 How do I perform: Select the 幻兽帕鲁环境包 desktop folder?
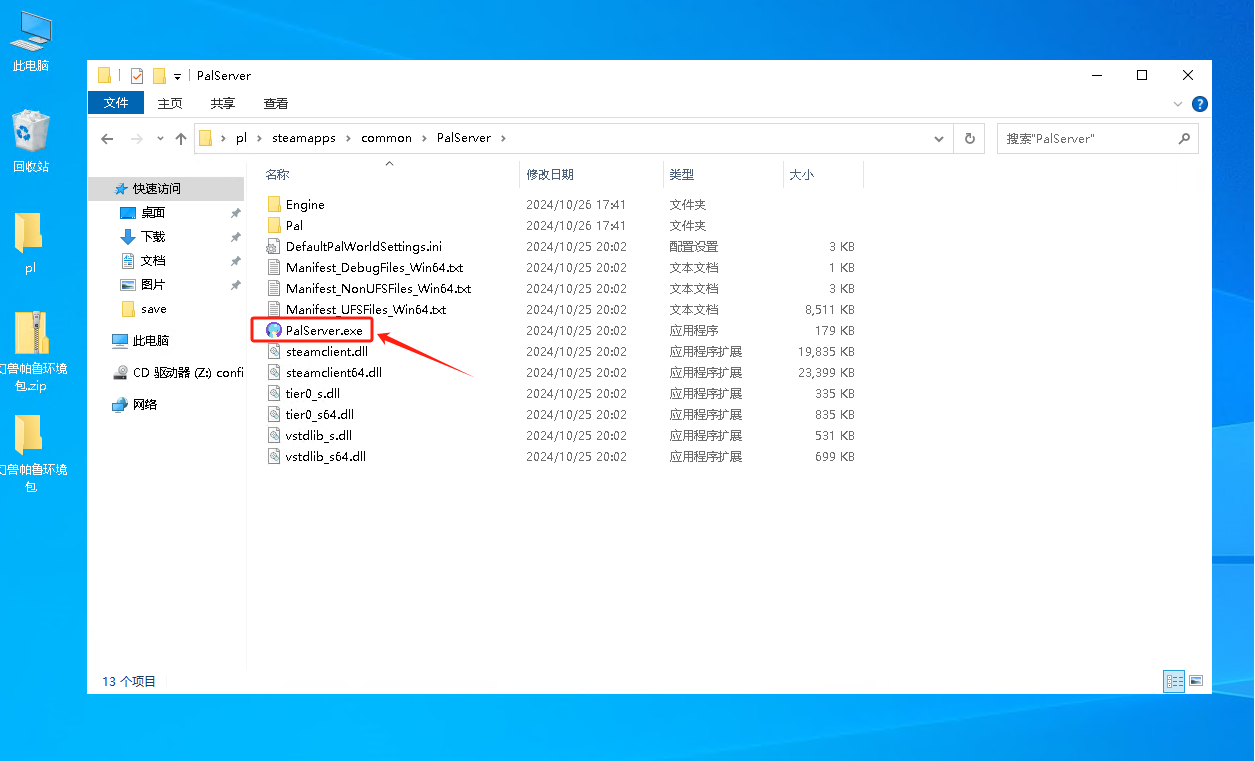[30, 453]
